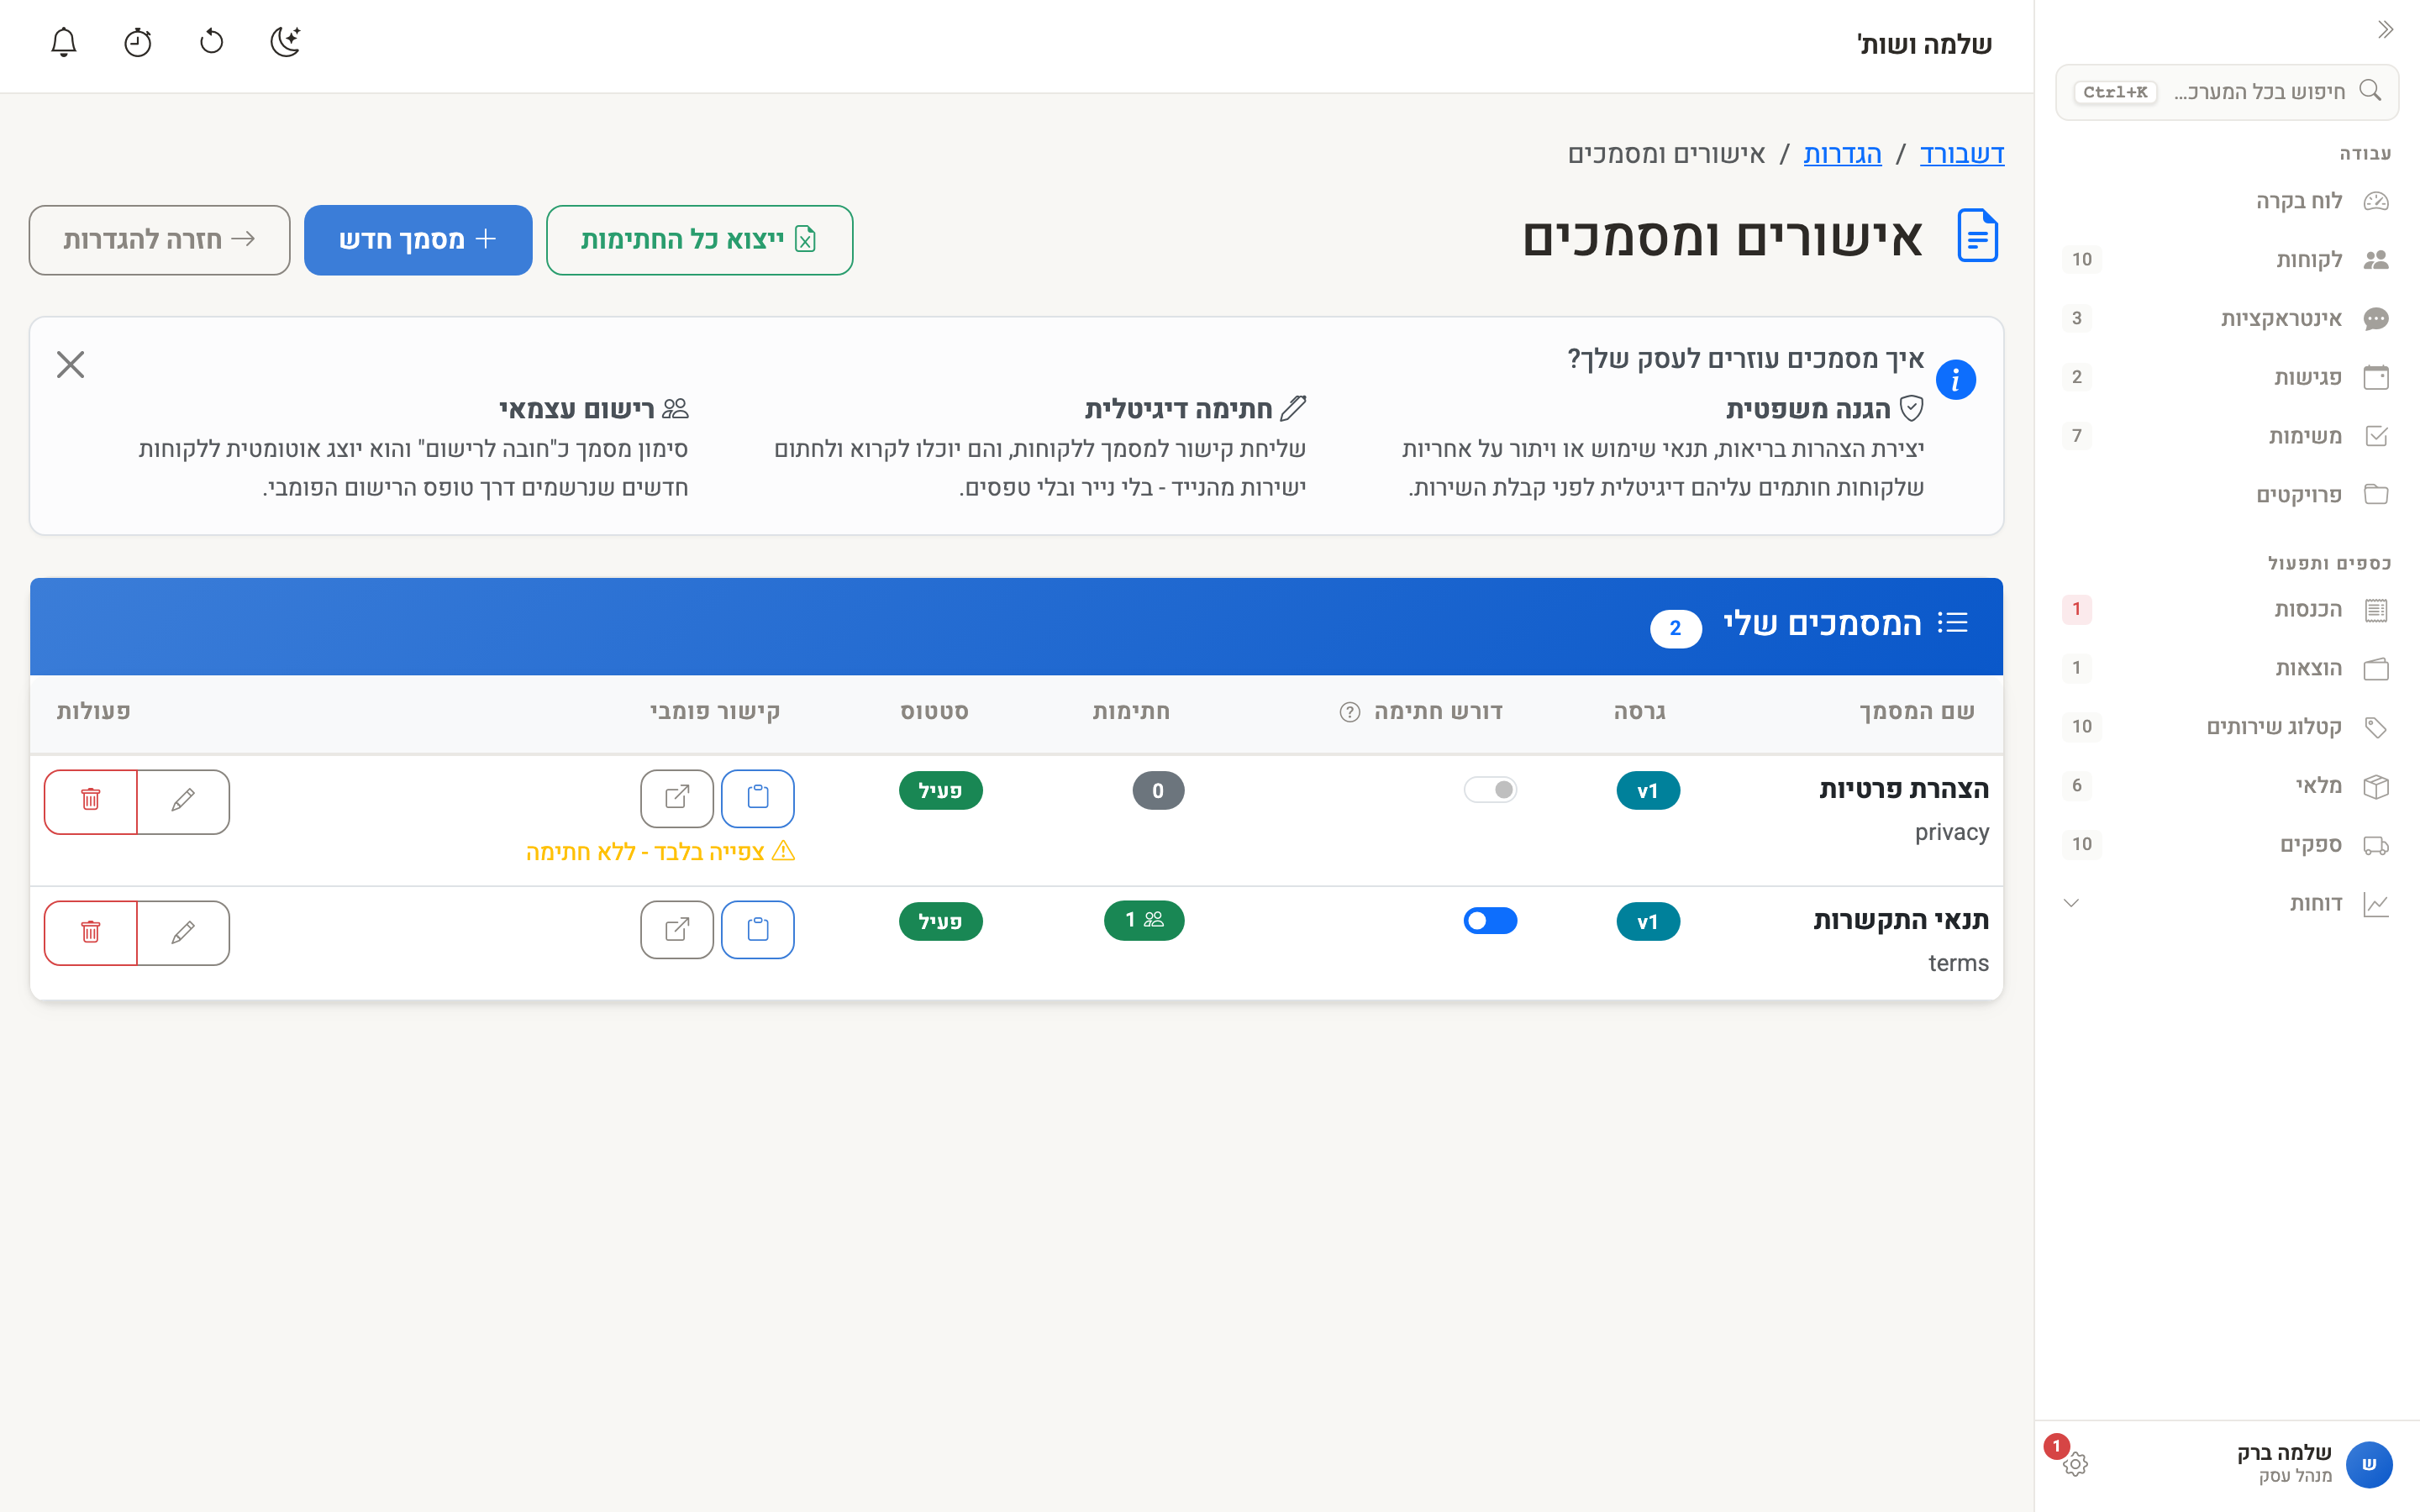Copy public link for הצהרת פרטיות
Viewport: 2420px width, 1512px height.
click(758, 798)
